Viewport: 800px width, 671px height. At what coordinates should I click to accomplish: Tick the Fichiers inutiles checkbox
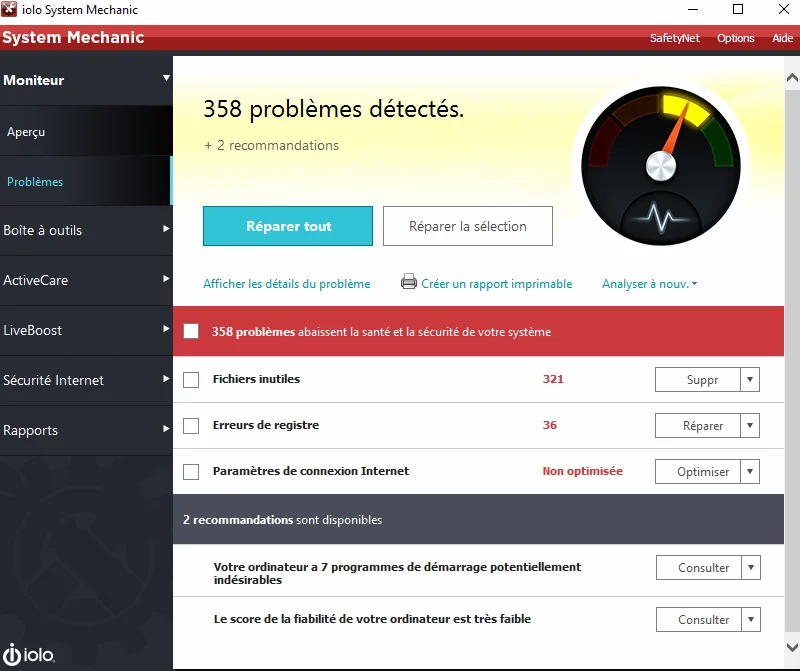pos(191,380)
